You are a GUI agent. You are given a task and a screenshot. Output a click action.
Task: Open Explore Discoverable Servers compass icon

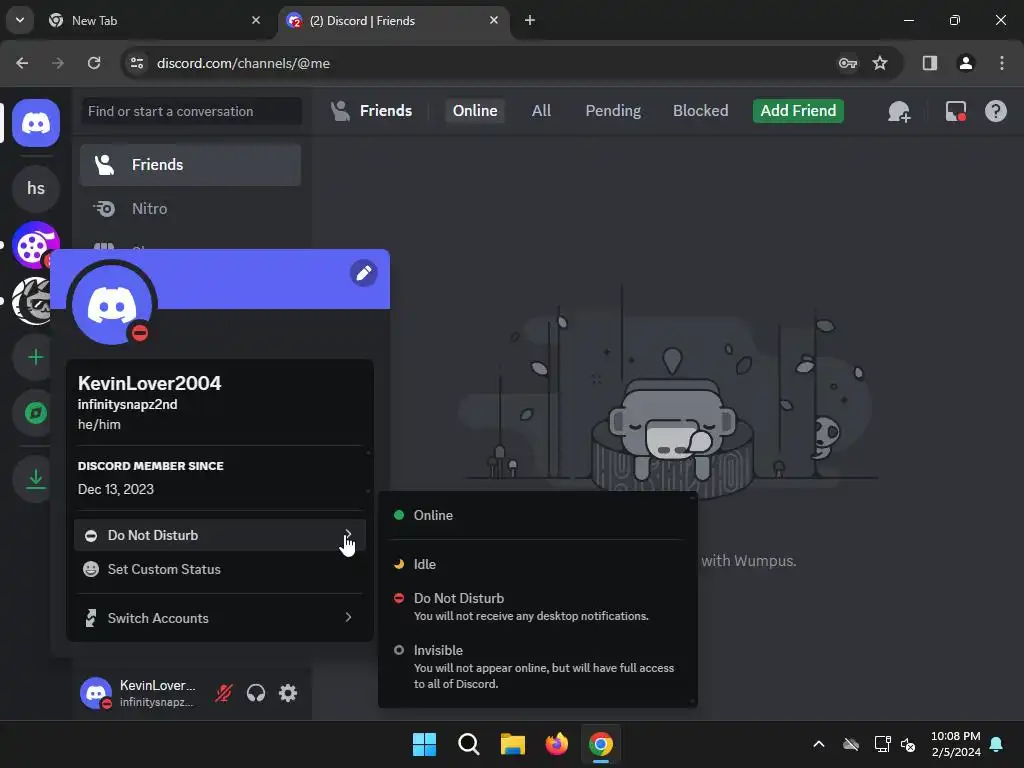coord(36,413)
